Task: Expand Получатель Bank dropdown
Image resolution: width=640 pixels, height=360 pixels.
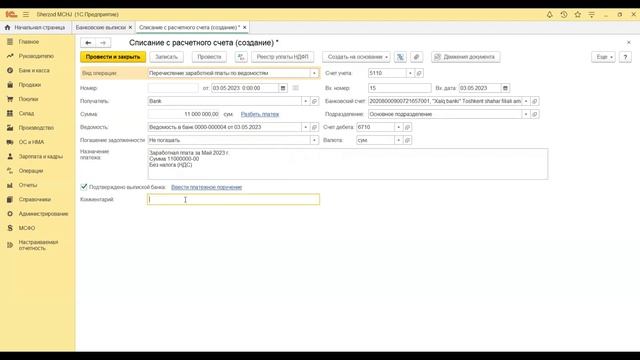Action: 305,101
